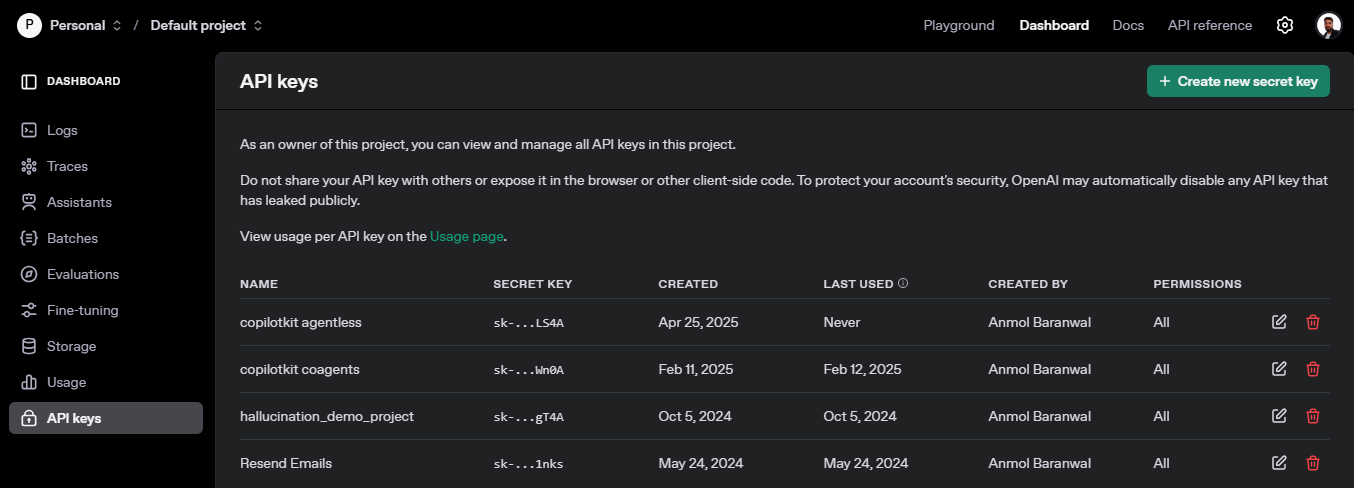Follow the Usage page link
Screen dimensions: 1354x488
[x=467, y=237]
